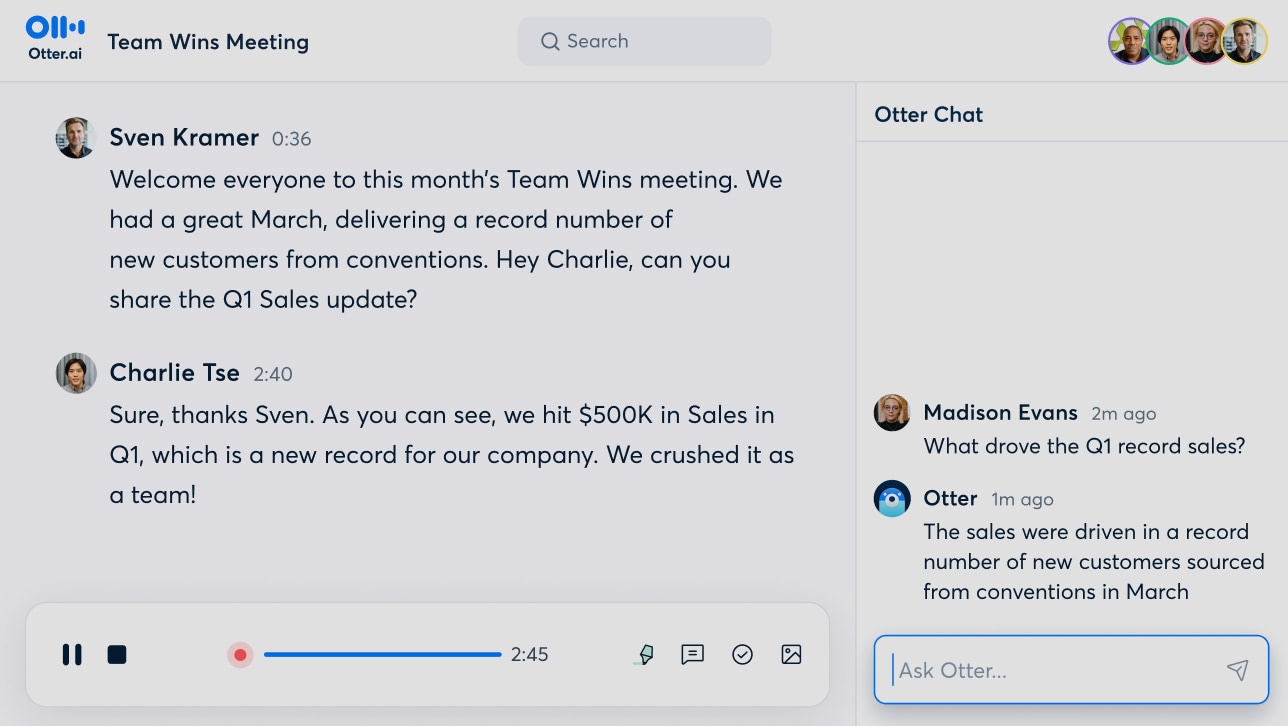The image size is (1288, 726).
Task: Click the action item checkmark icon
Action: 742,655
